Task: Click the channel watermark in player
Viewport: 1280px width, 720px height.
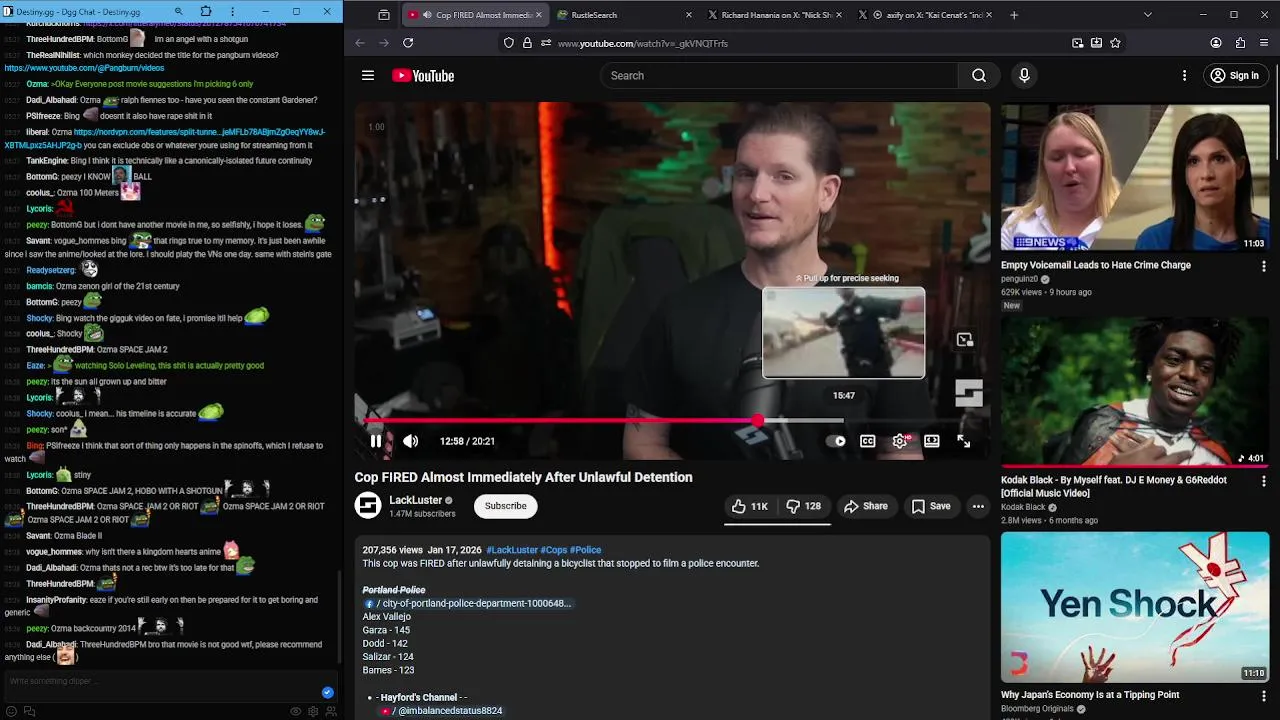Action: tap(968, 393)
